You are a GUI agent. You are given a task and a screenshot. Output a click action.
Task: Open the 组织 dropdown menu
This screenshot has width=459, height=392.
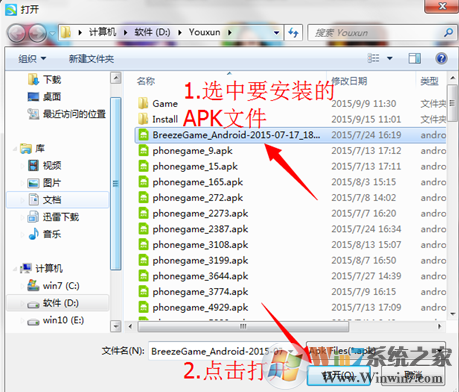coord(32,59)
